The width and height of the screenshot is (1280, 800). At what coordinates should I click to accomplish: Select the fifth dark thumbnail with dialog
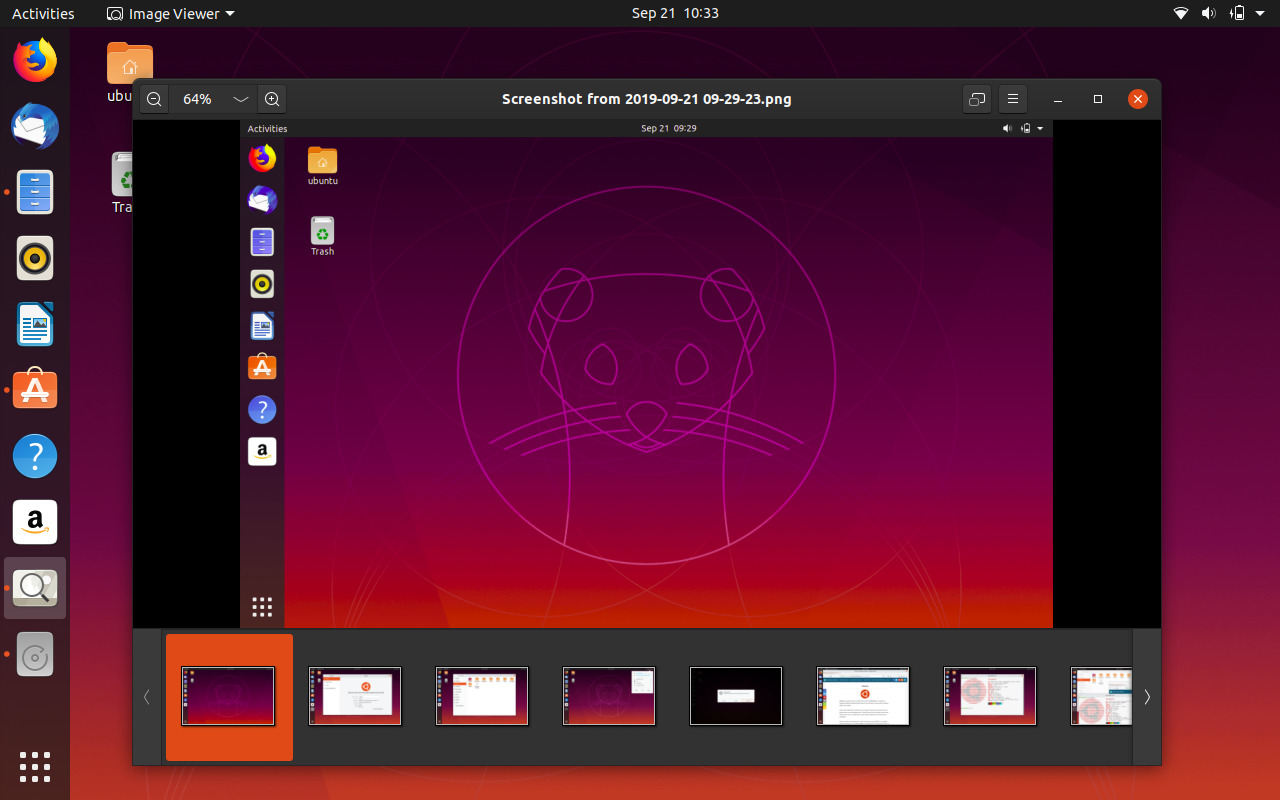(x=736, y=696)
